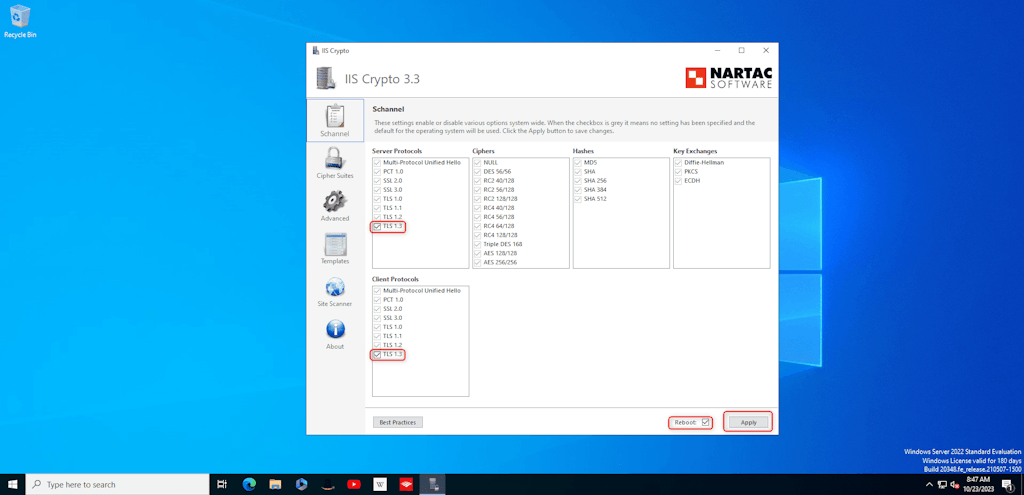Toggle RC4 64/128 cipher checkbox
This screenshot has height=495, width=1024.
coord(477,226)
